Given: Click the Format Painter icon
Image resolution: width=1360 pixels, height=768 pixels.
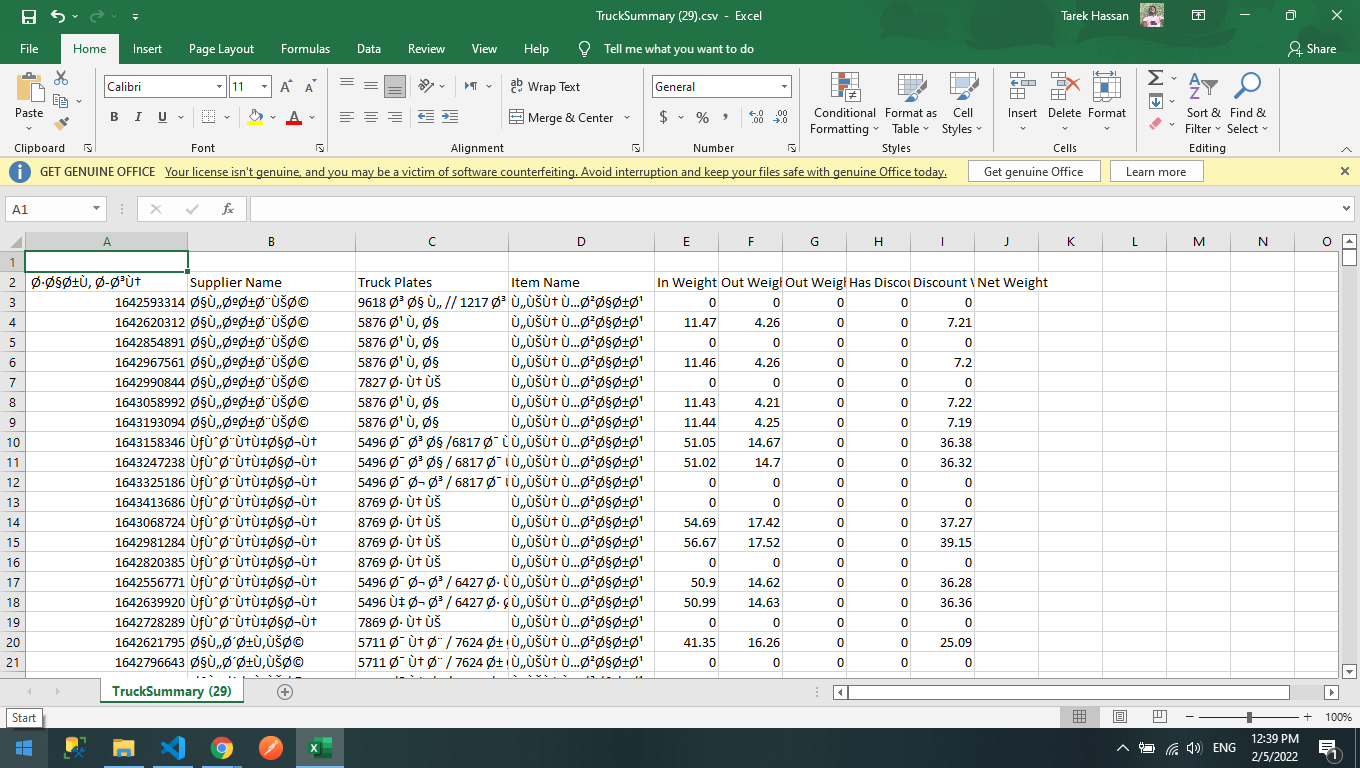Looking at the screenshot, I should click(60, 124).
